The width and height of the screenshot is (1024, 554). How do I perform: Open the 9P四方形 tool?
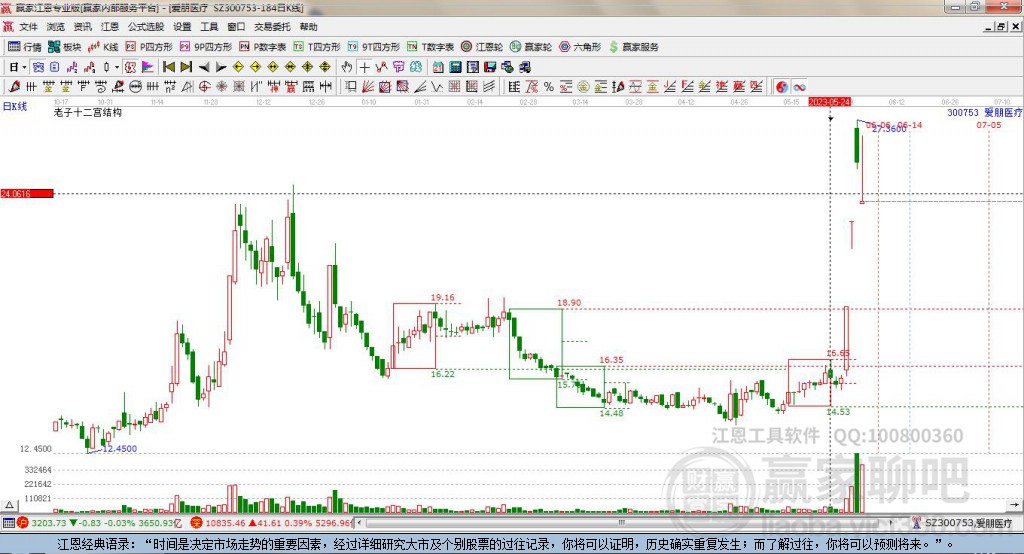(x=206, y=47)
